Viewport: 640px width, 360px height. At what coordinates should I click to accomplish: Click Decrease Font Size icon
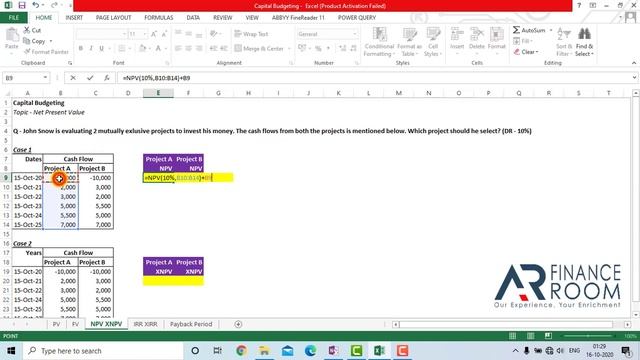164,34
